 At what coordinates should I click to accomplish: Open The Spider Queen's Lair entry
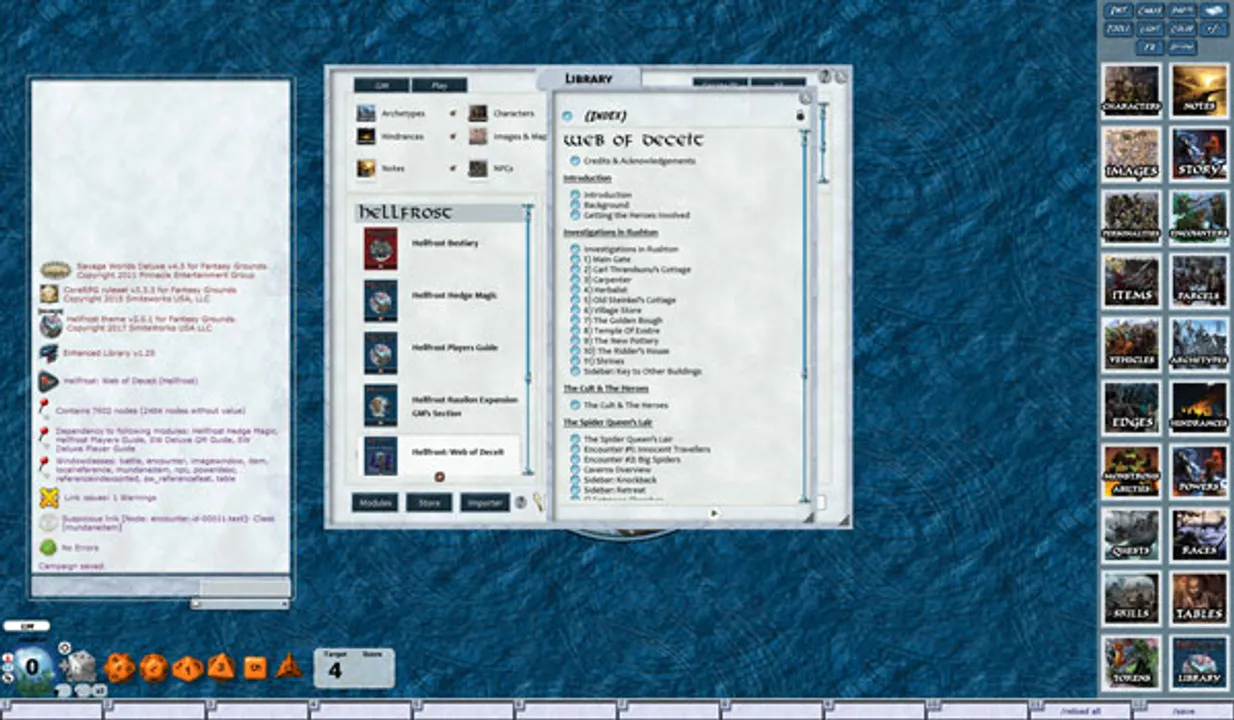[x=630, y=439]
